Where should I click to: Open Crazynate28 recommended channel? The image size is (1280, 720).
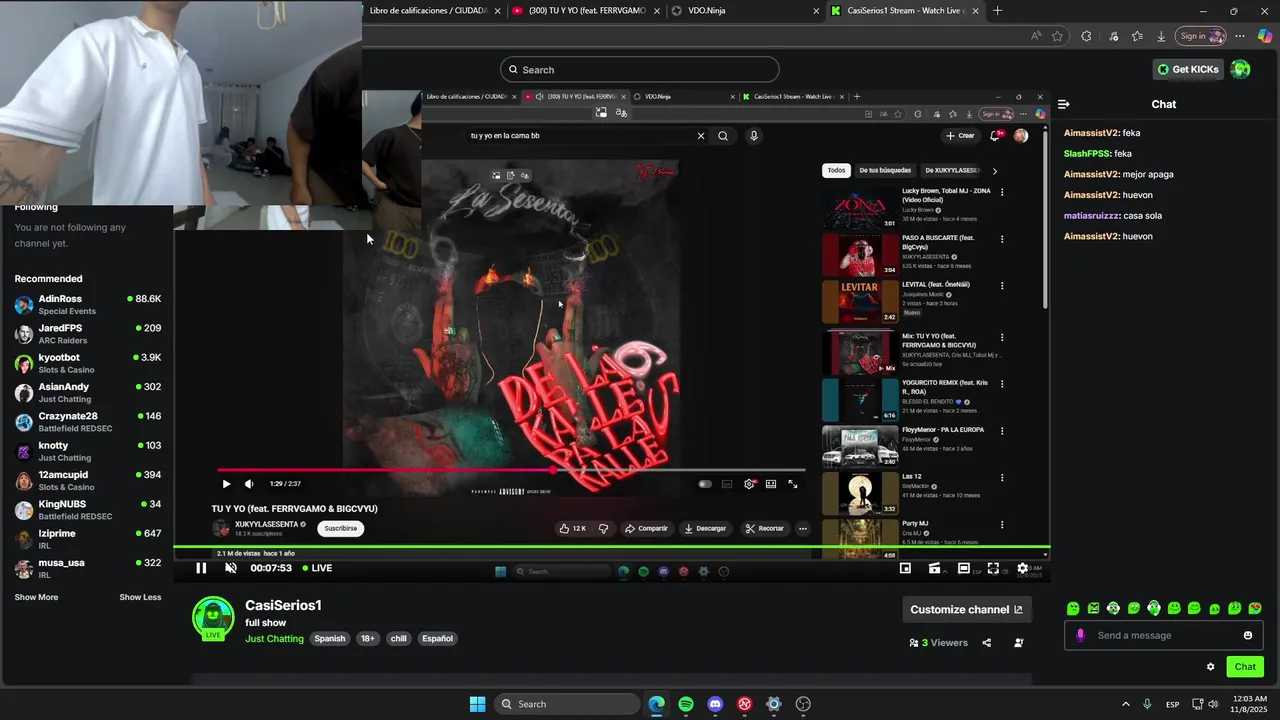coord(88,422)
